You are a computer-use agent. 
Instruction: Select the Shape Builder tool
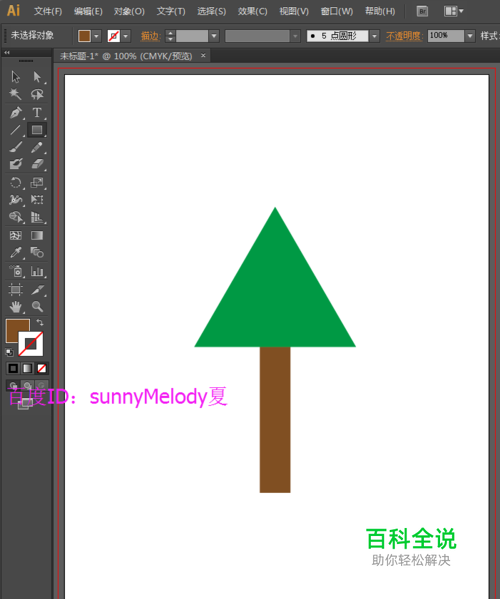tap(16, 217)
